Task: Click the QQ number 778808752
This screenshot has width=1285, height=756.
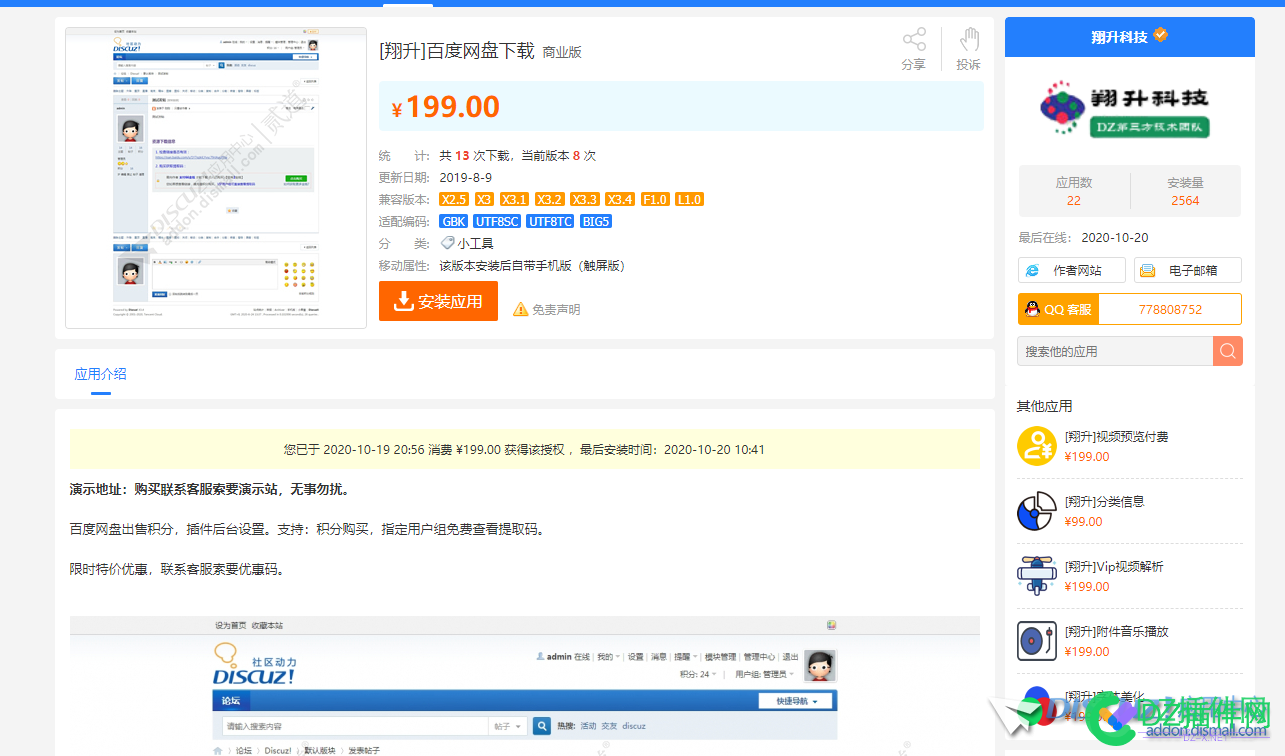Action: (1170, 309)
